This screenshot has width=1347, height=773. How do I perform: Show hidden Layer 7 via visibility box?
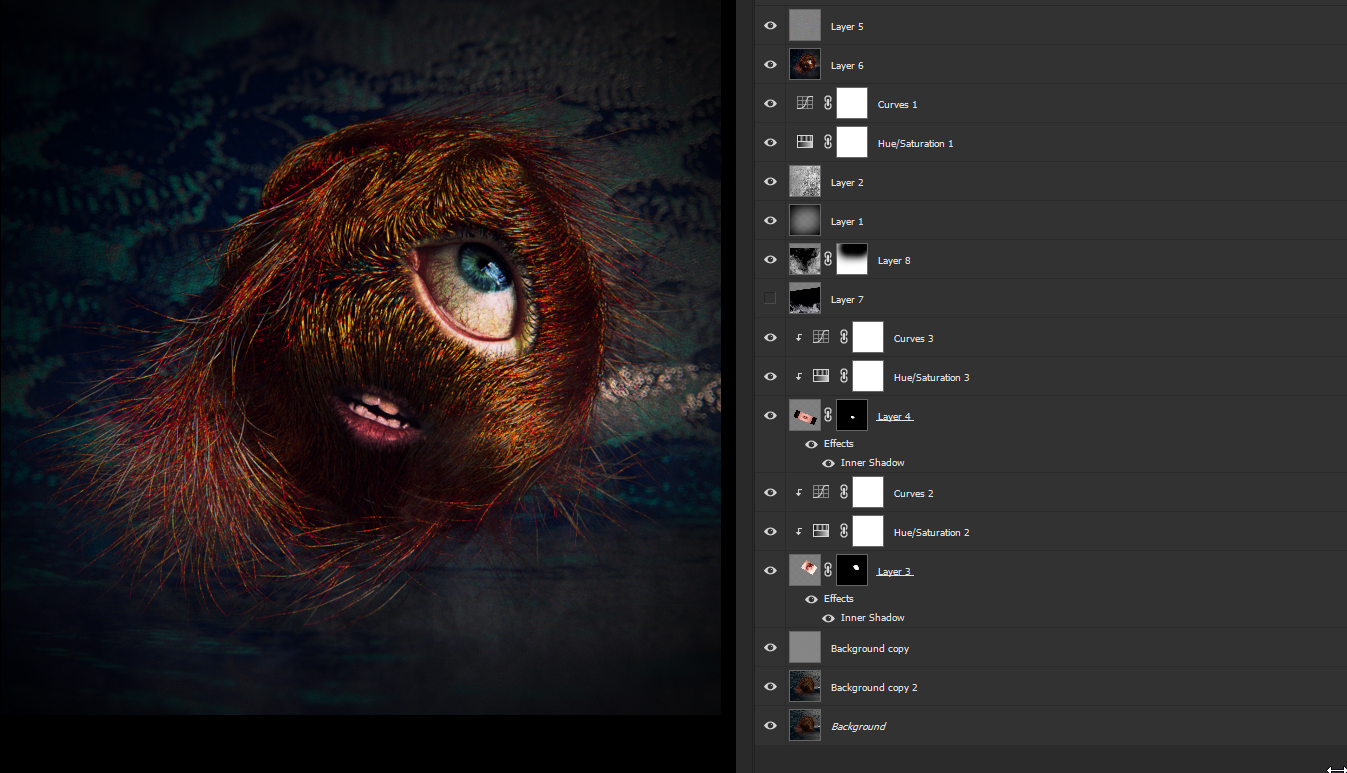(770, 298)
